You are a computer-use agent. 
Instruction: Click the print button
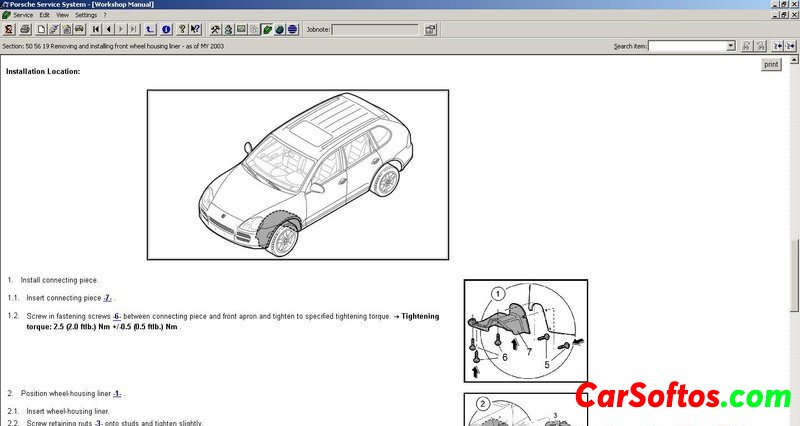771,64
